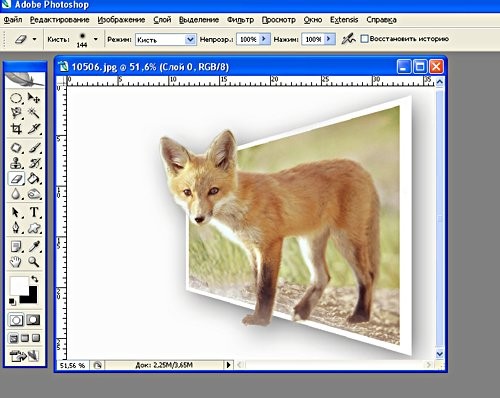
Task: Select the Elliptical Marquee tool
Action: pyautogui.click(x=16, y=98)
